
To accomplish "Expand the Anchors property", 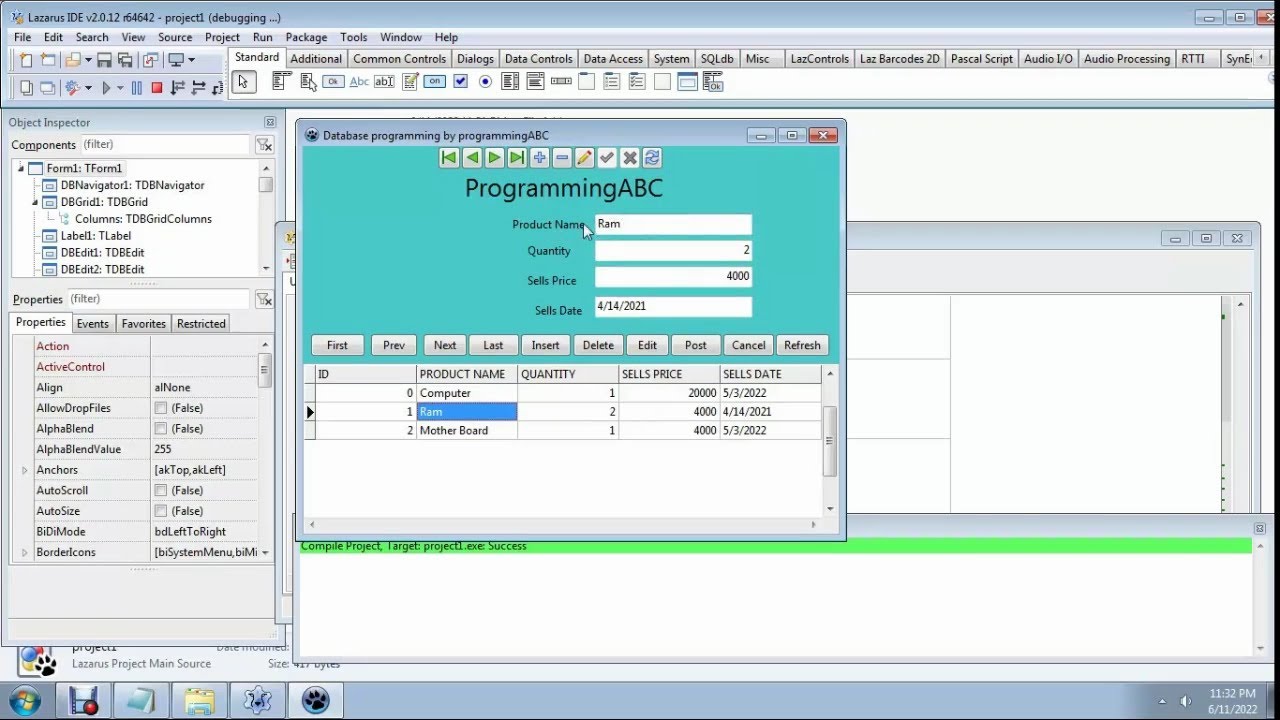I will pyautogui.click(x=25, y=470).
